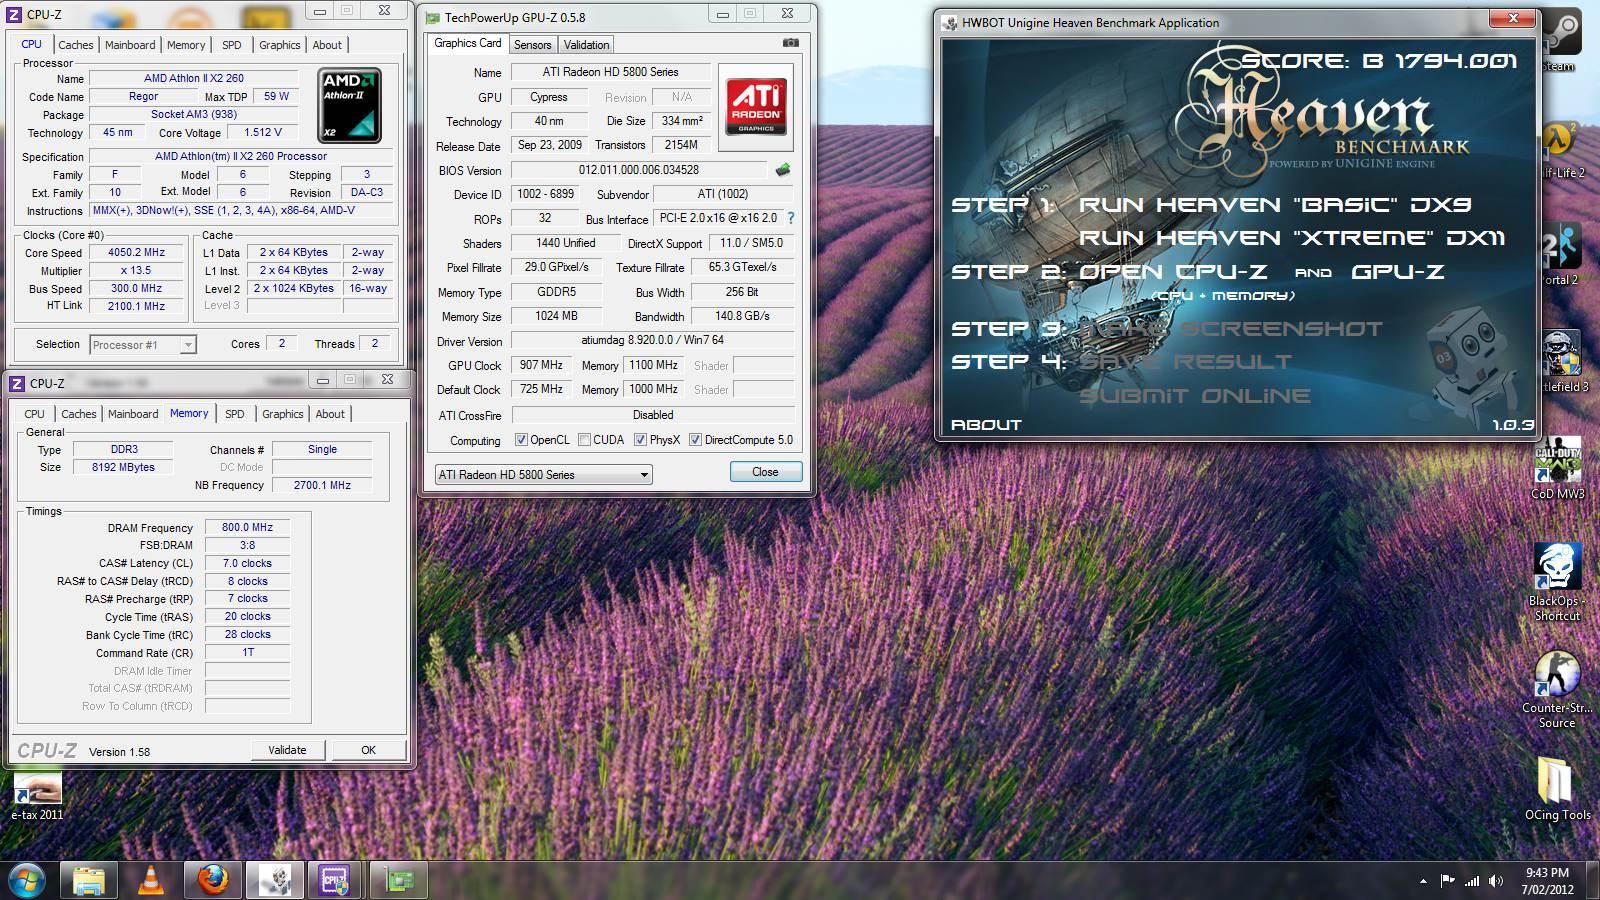
Task: Click the GPU-Z screenshot camera icon
Action: (790, 43)
